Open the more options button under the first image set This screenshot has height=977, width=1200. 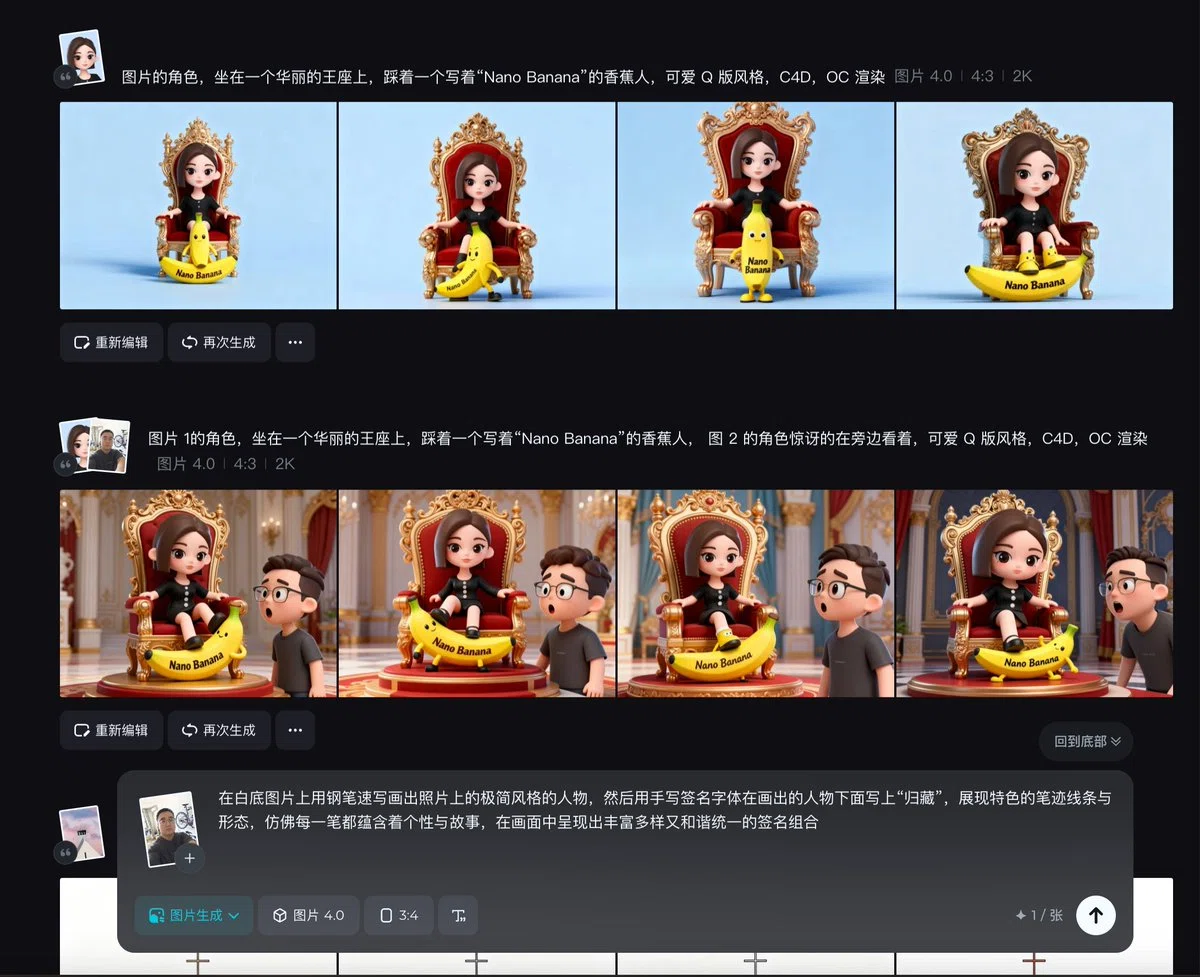click(x=295, y=342)
